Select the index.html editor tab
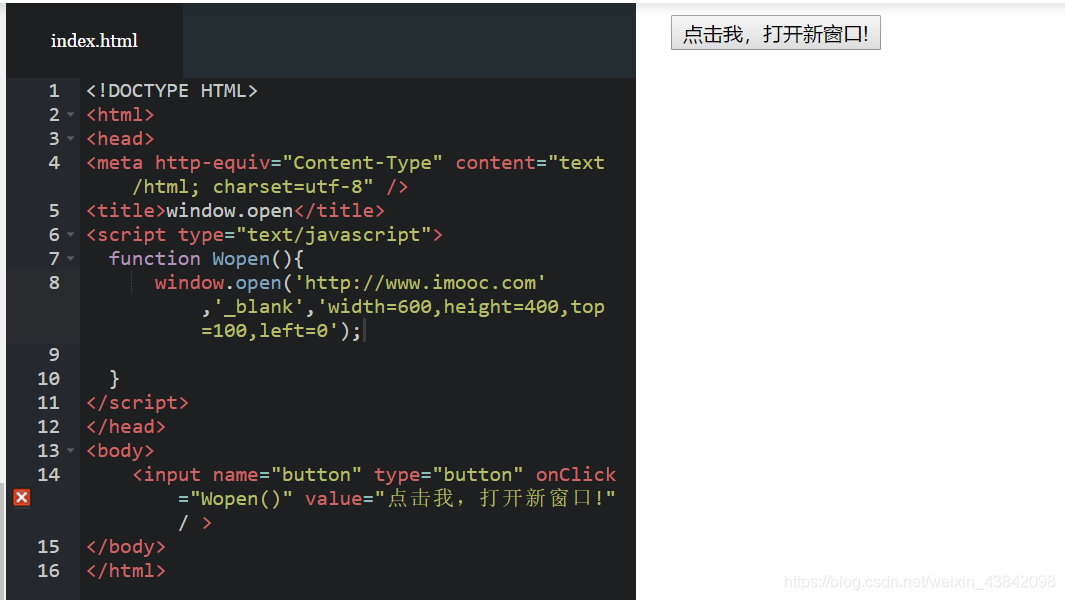The height and width of the screenshot is (600, 1065). 94,41
